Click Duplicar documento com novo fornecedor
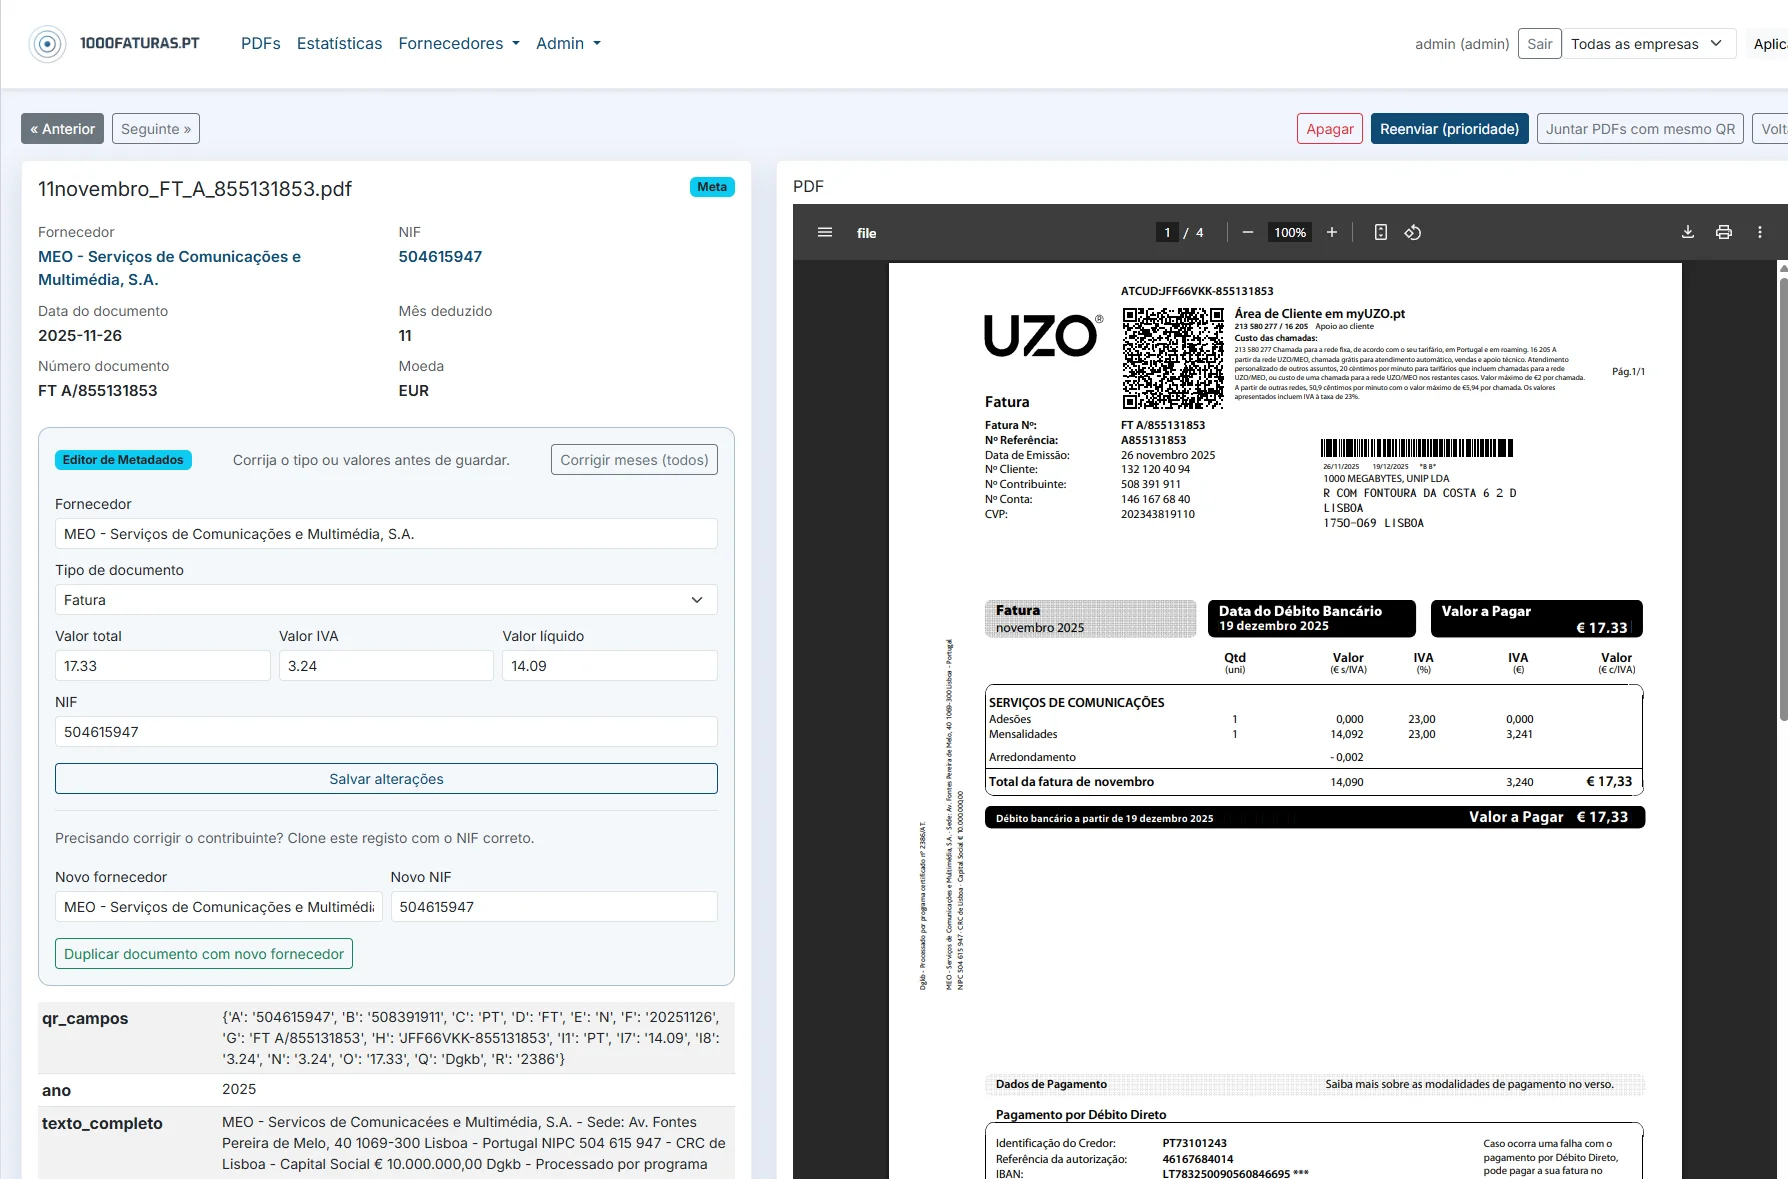The width and height of the screenshot is (1788, 1179). 204,954
